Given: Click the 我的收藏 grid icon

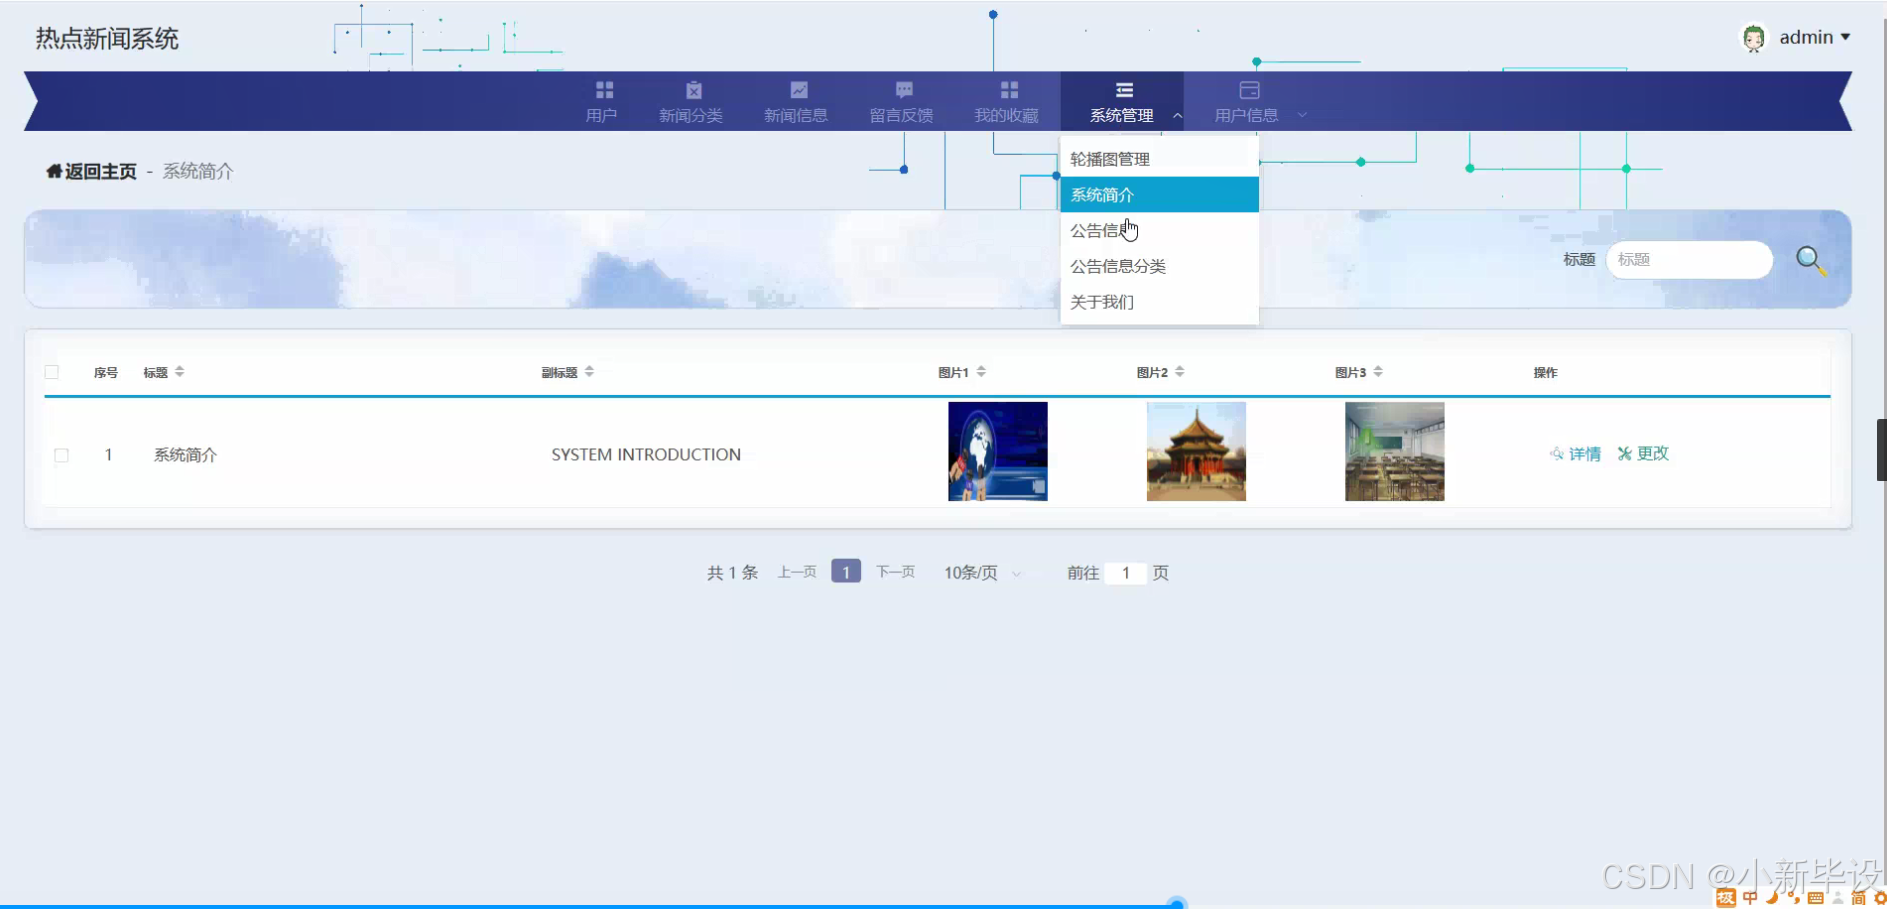Looking at the screenshot, I should 1008,88.
